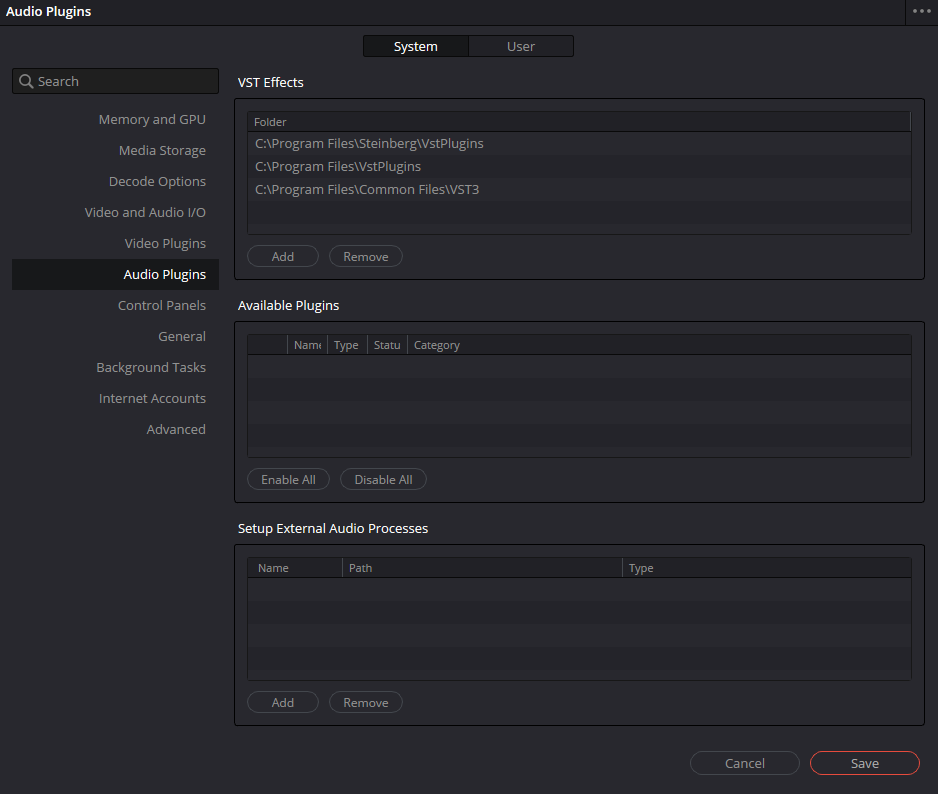Add an external audio process
The image size is (938, 794).
coord(283,703)
